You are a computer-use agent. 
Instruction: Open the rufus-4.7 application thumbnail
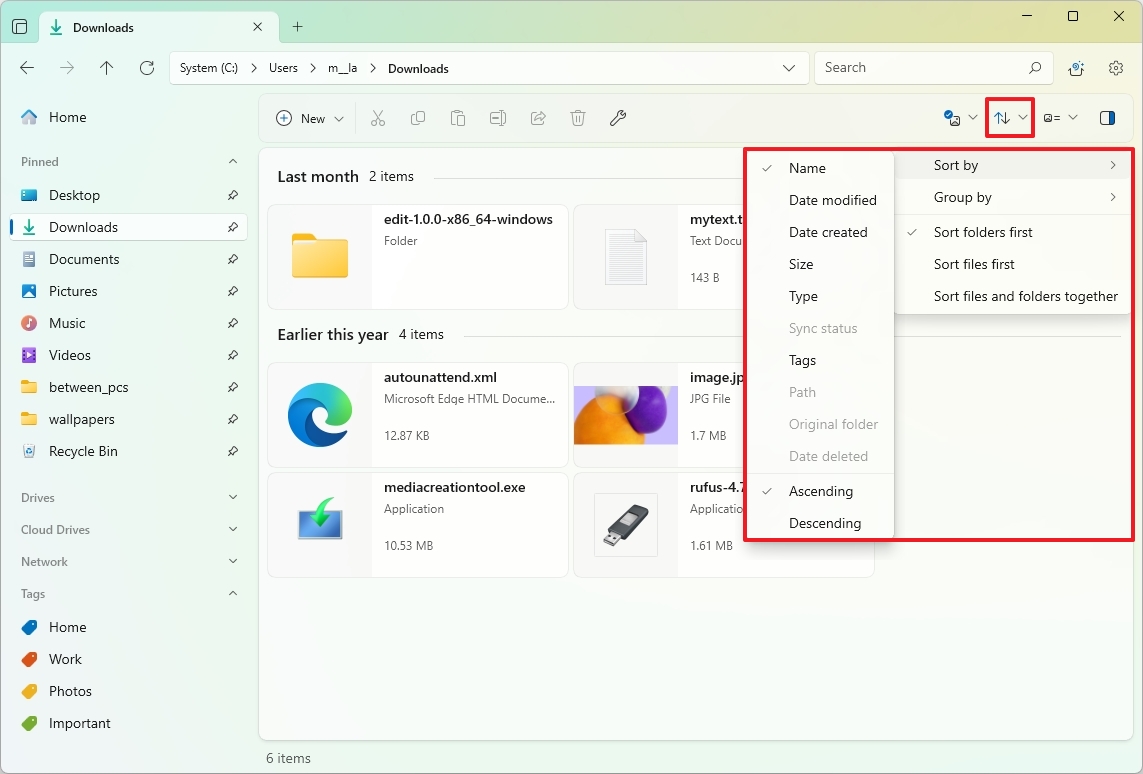click(x=625, y=524)
